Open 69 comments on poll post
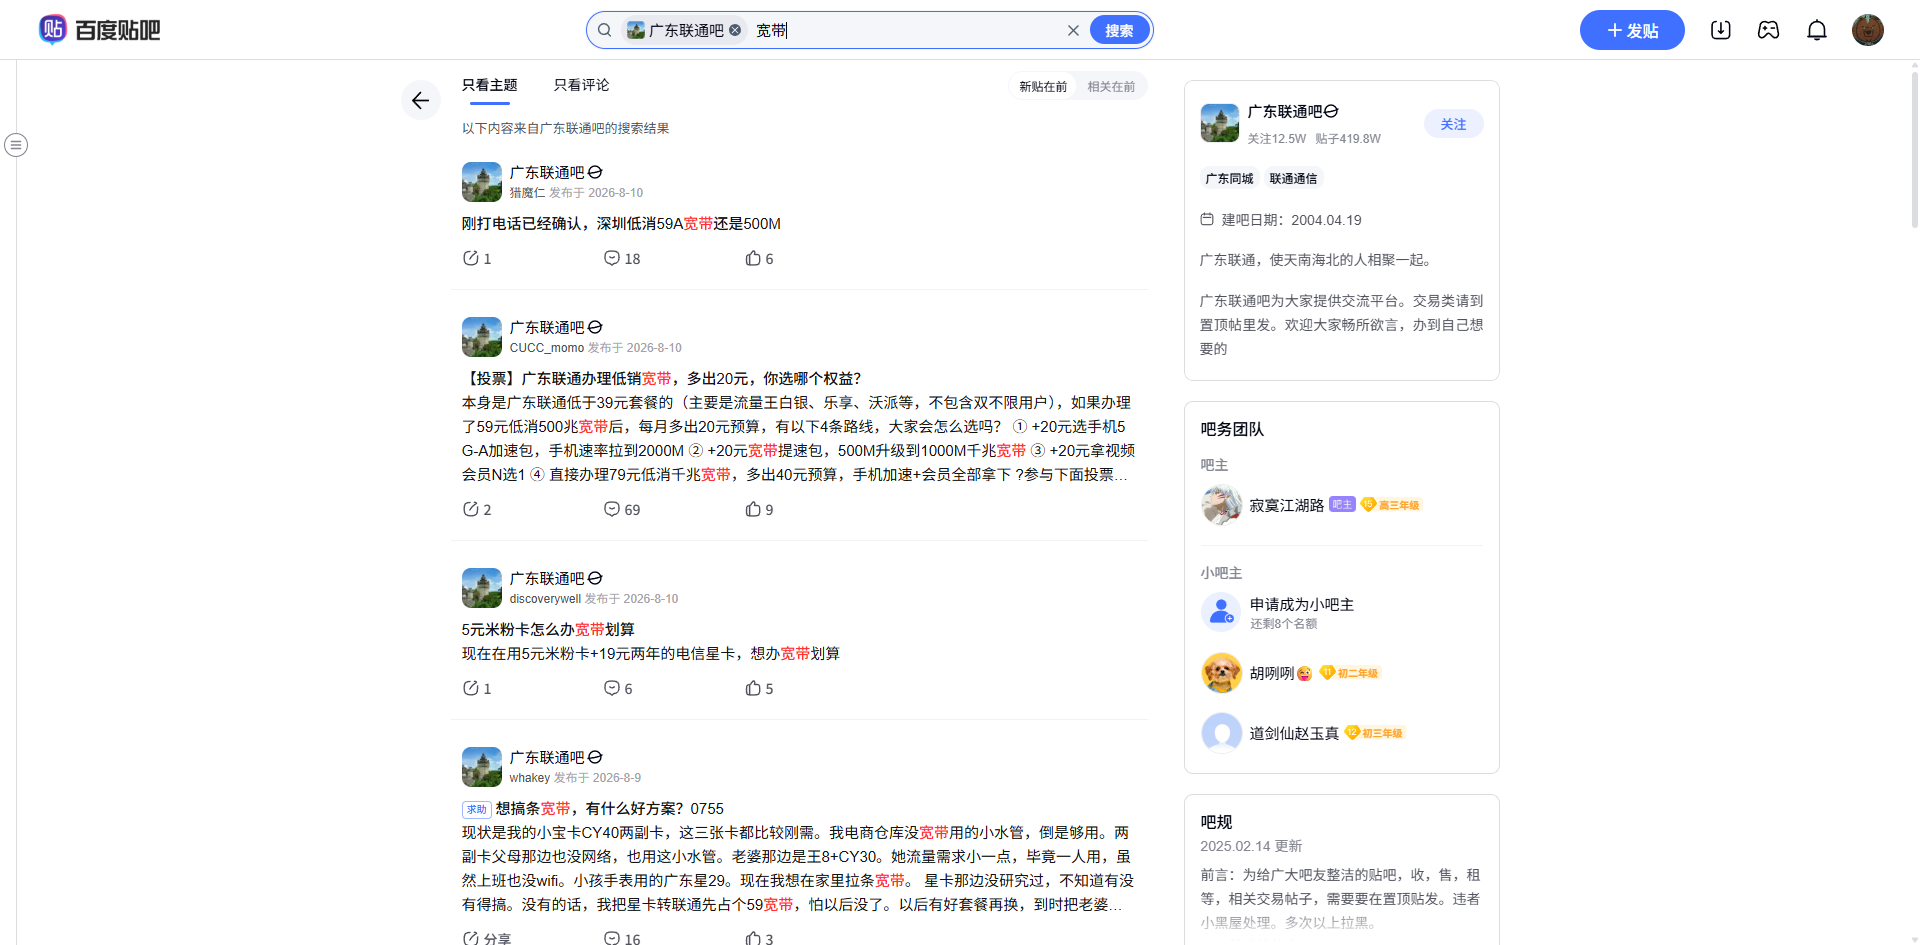 pos(622,510)
